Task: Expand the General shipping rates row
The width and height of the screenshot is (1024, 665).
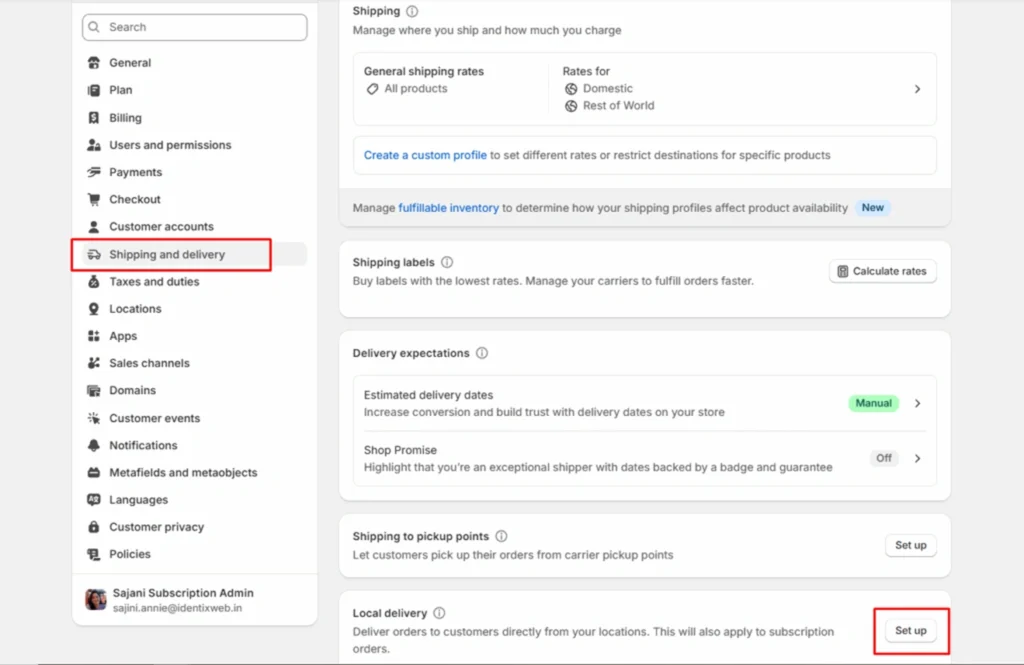Action: 917,89
